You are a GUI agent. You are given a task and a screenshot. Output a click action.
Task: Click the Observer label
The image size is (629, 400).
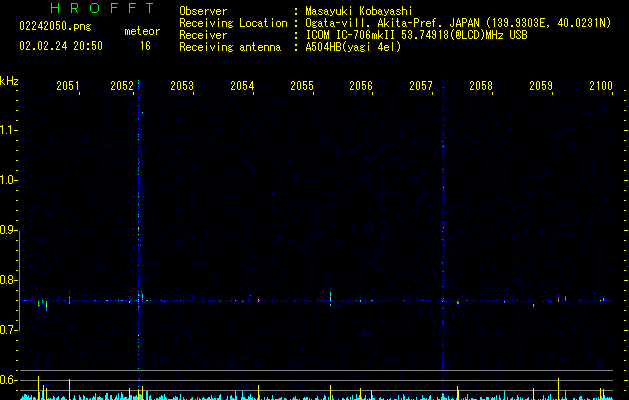pyautogui.click(x=203, y=11)
